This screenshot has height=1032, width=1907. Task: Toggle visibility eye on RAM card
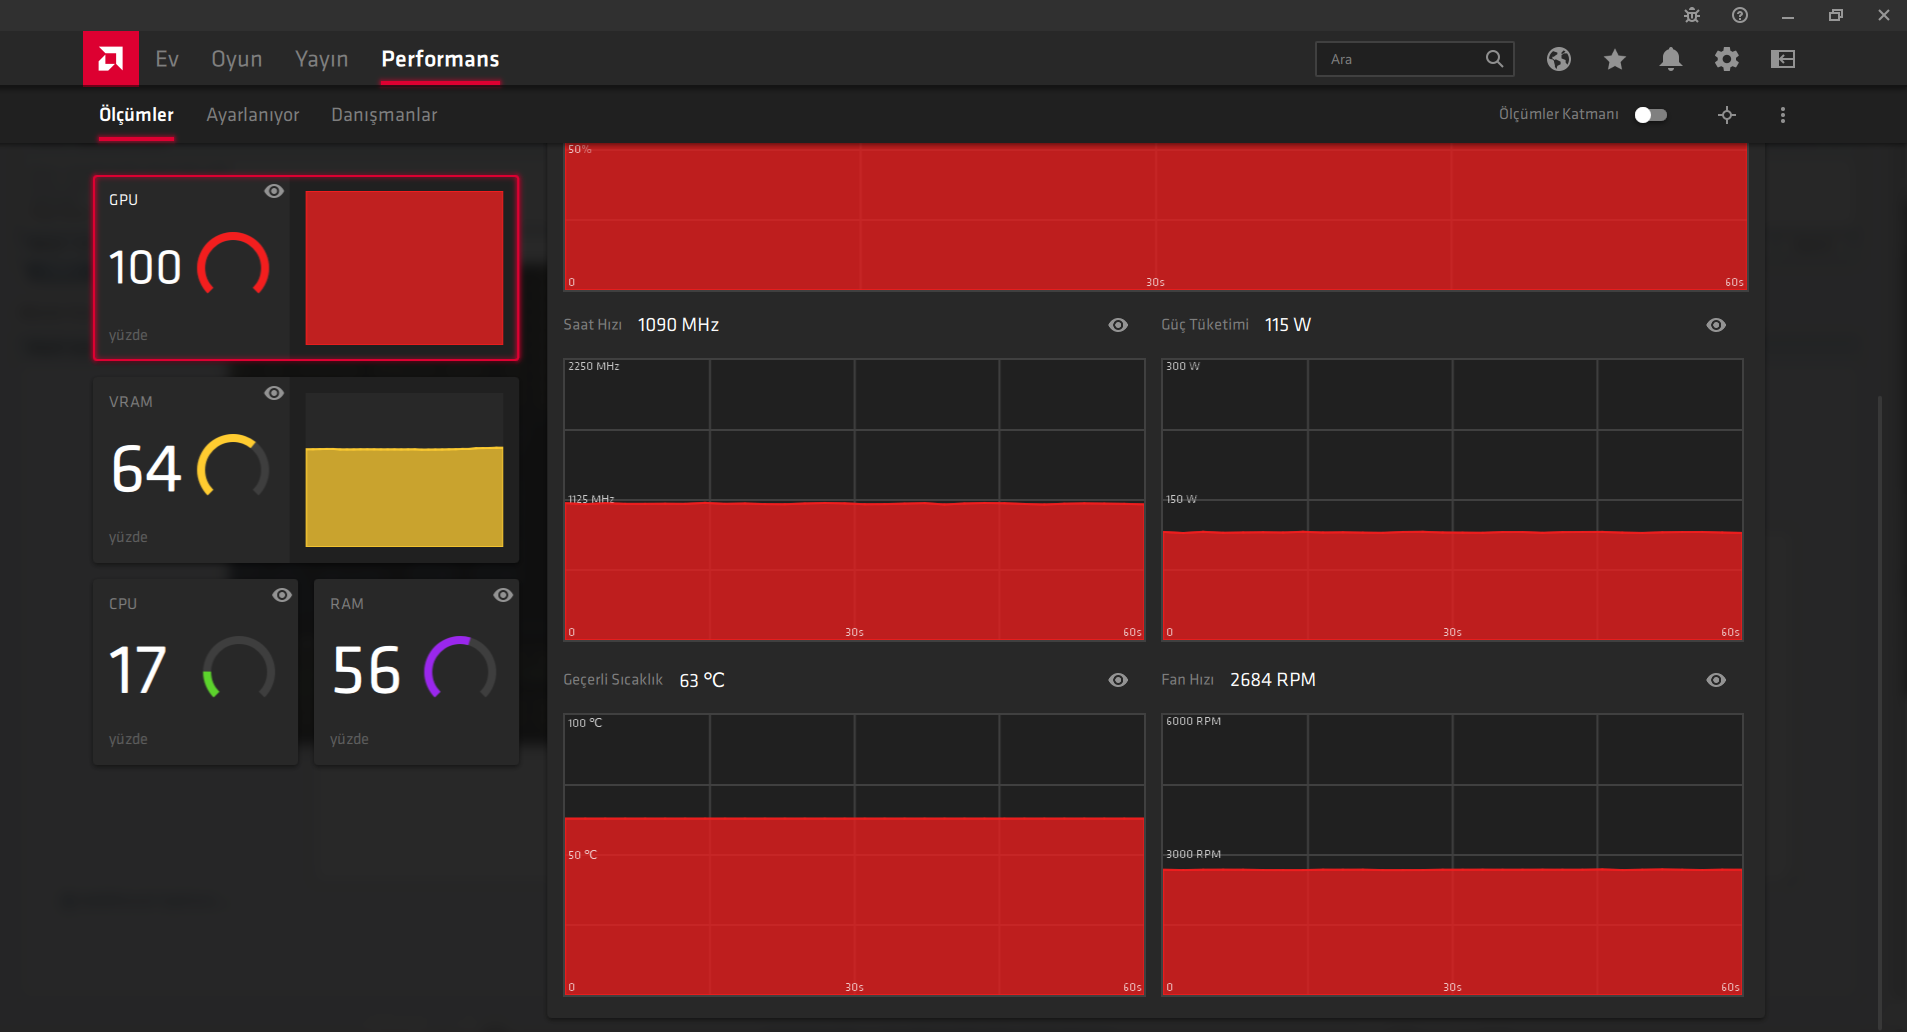[x=503, y=595]
